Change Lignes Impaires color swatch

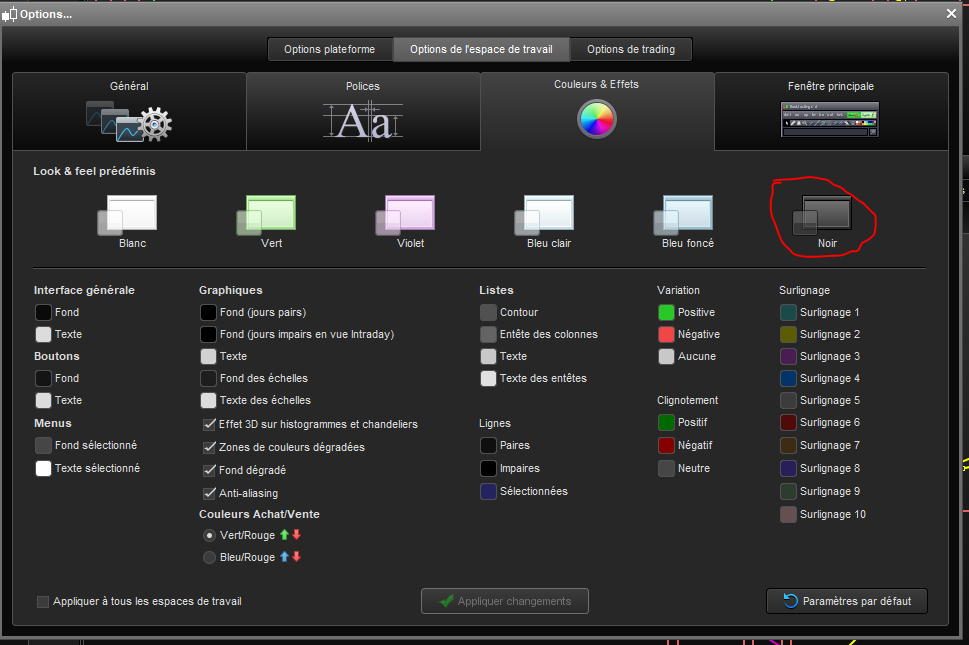point(488,468)
